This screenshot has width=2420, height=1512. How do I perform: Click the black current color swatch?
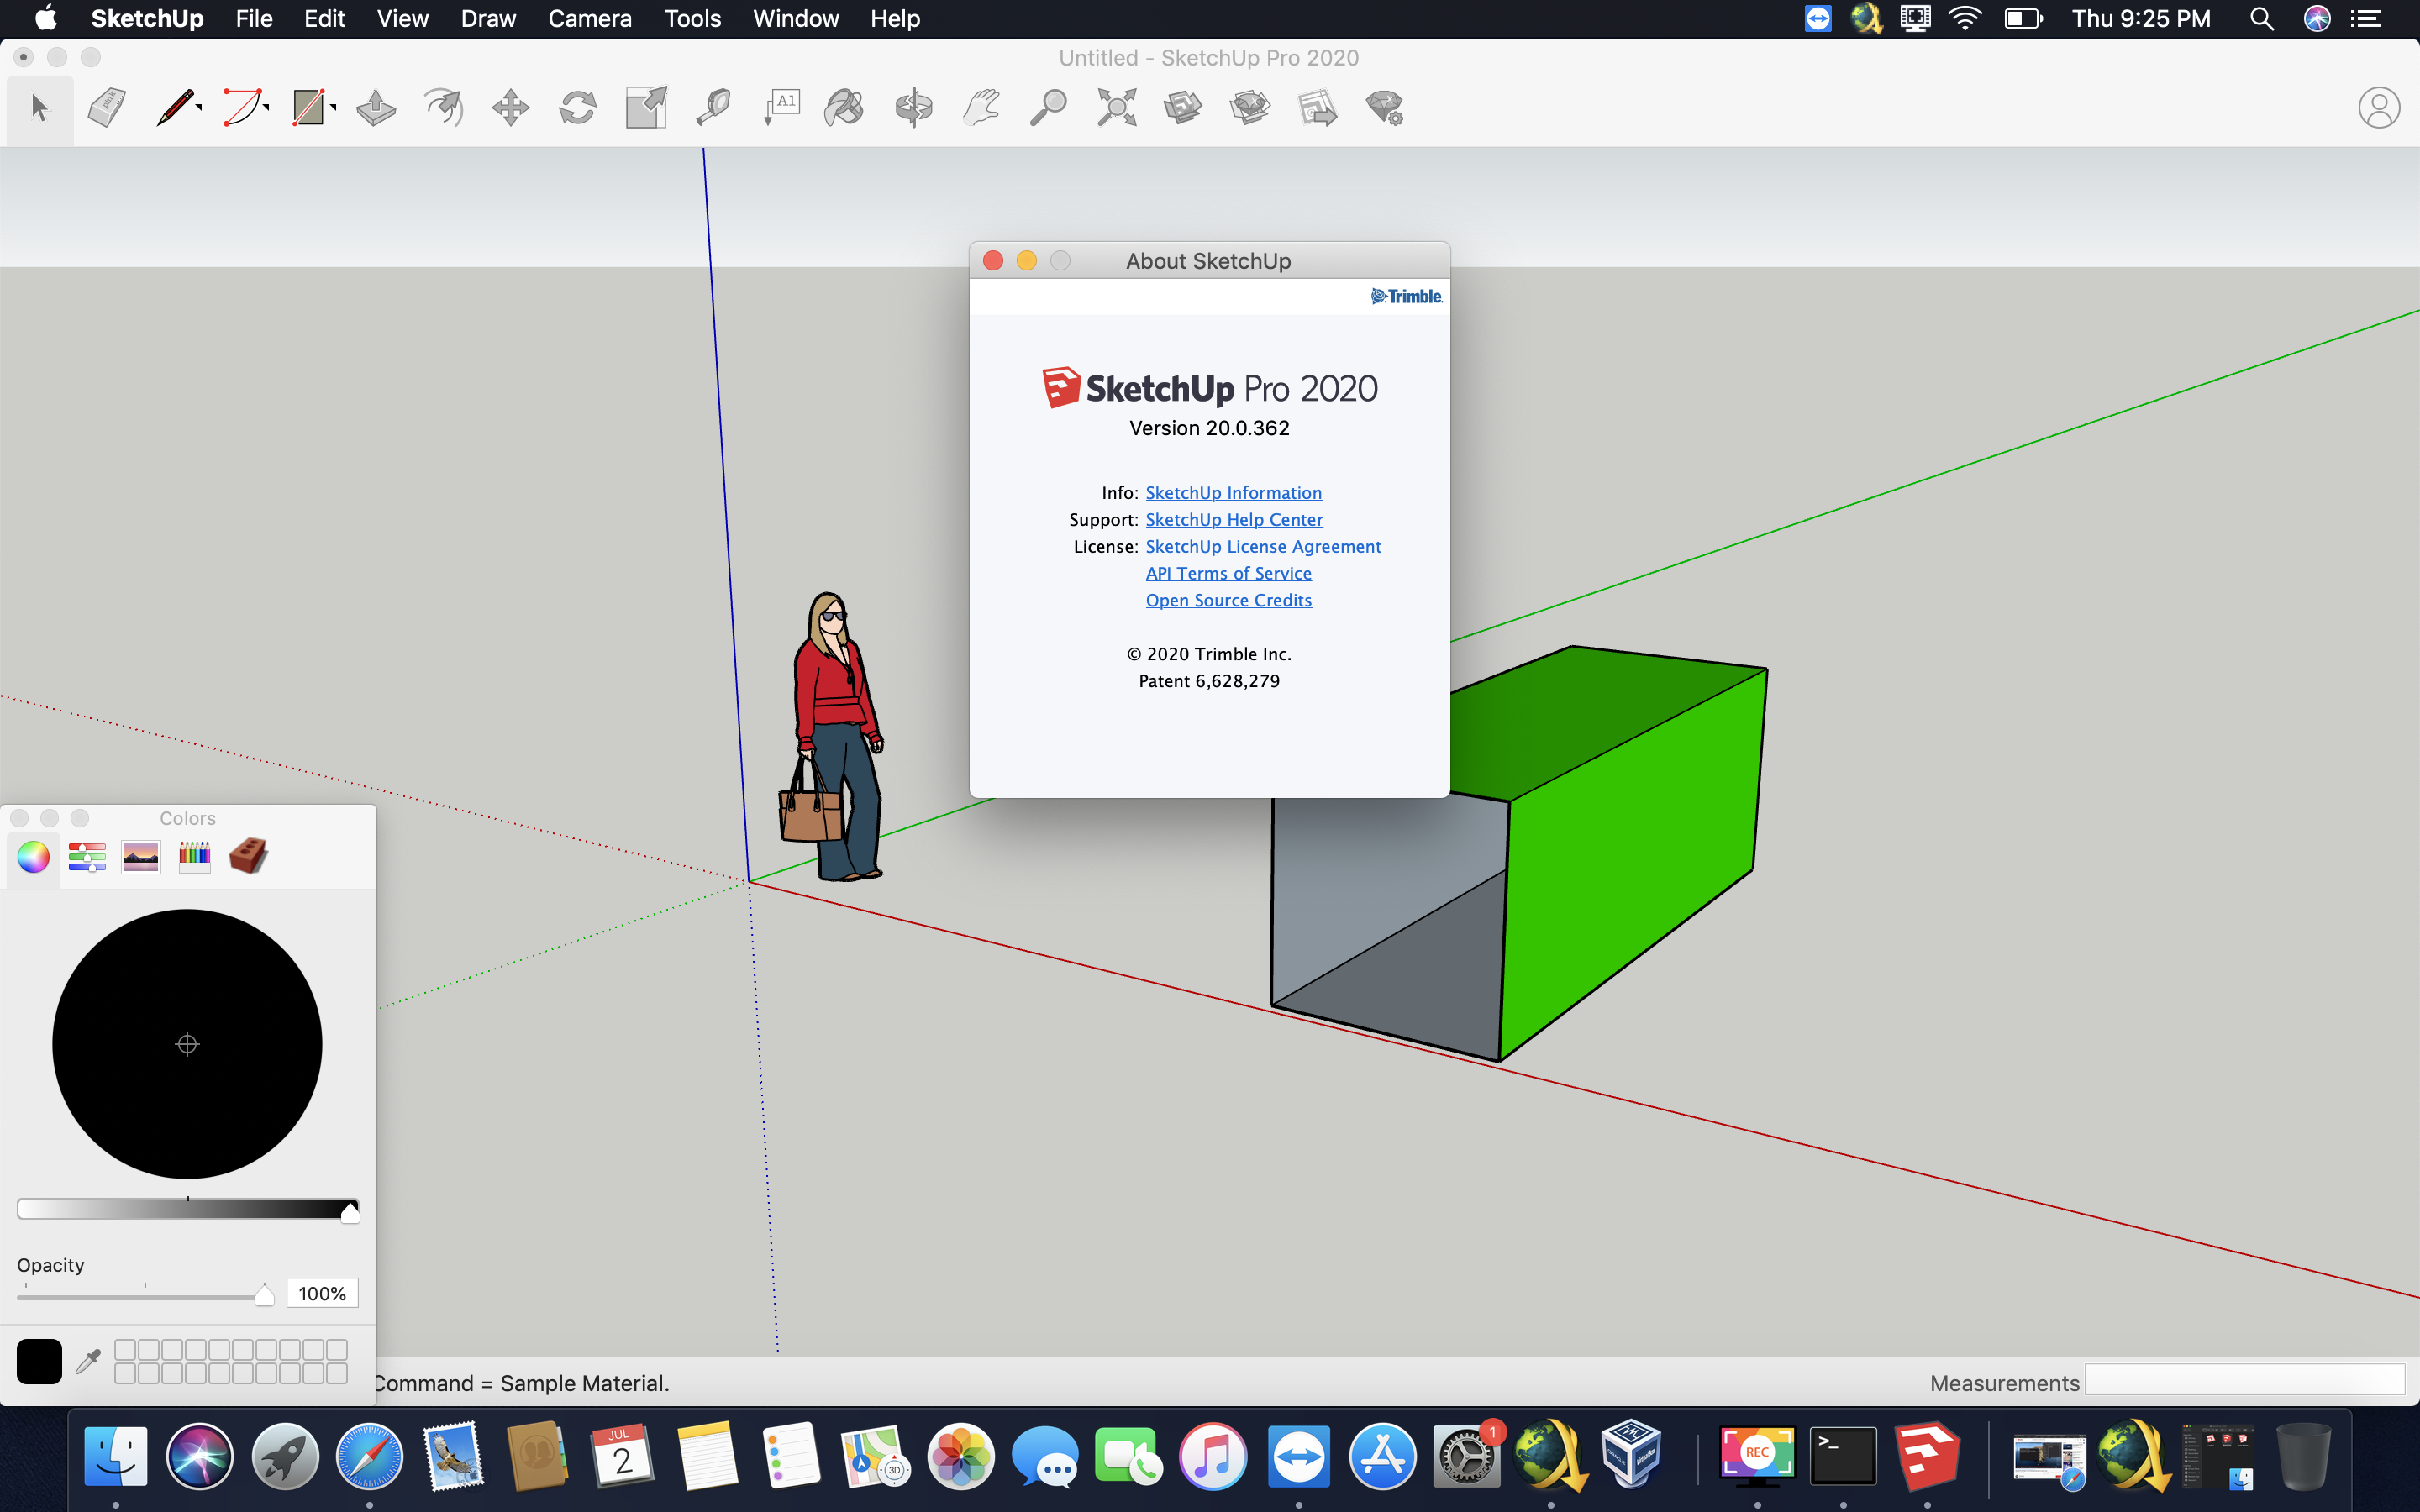click(x=39, y=1361)
